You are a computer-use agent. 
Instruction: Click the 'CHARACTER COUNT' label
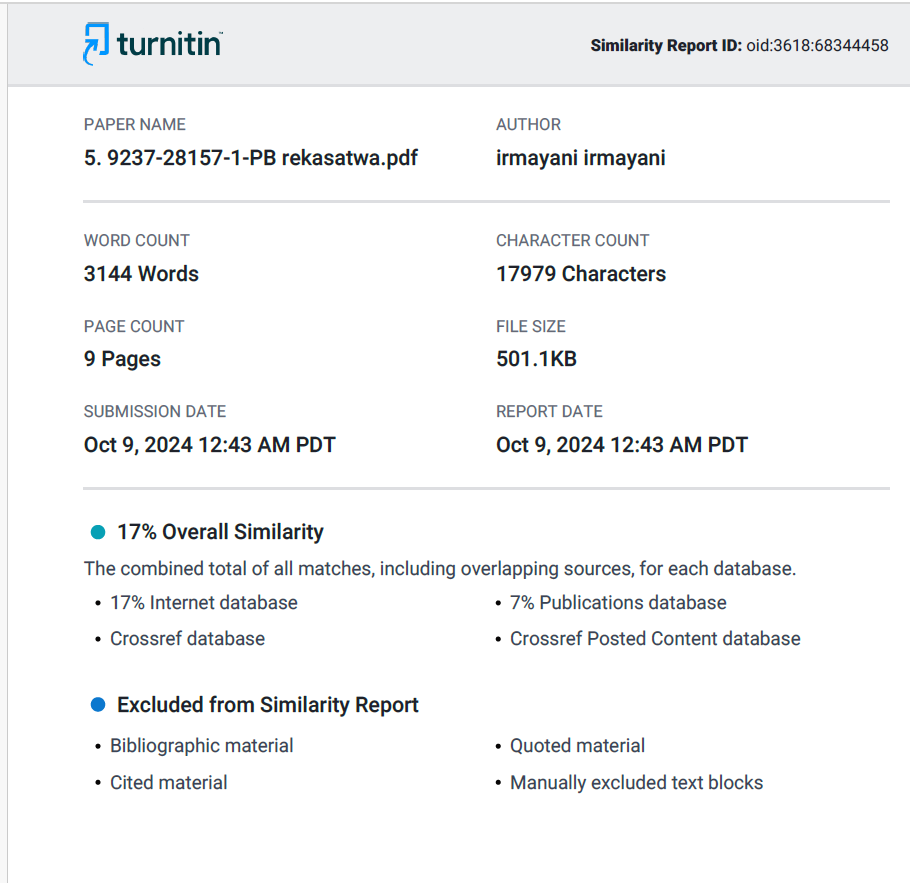click(x=572, y=240)
